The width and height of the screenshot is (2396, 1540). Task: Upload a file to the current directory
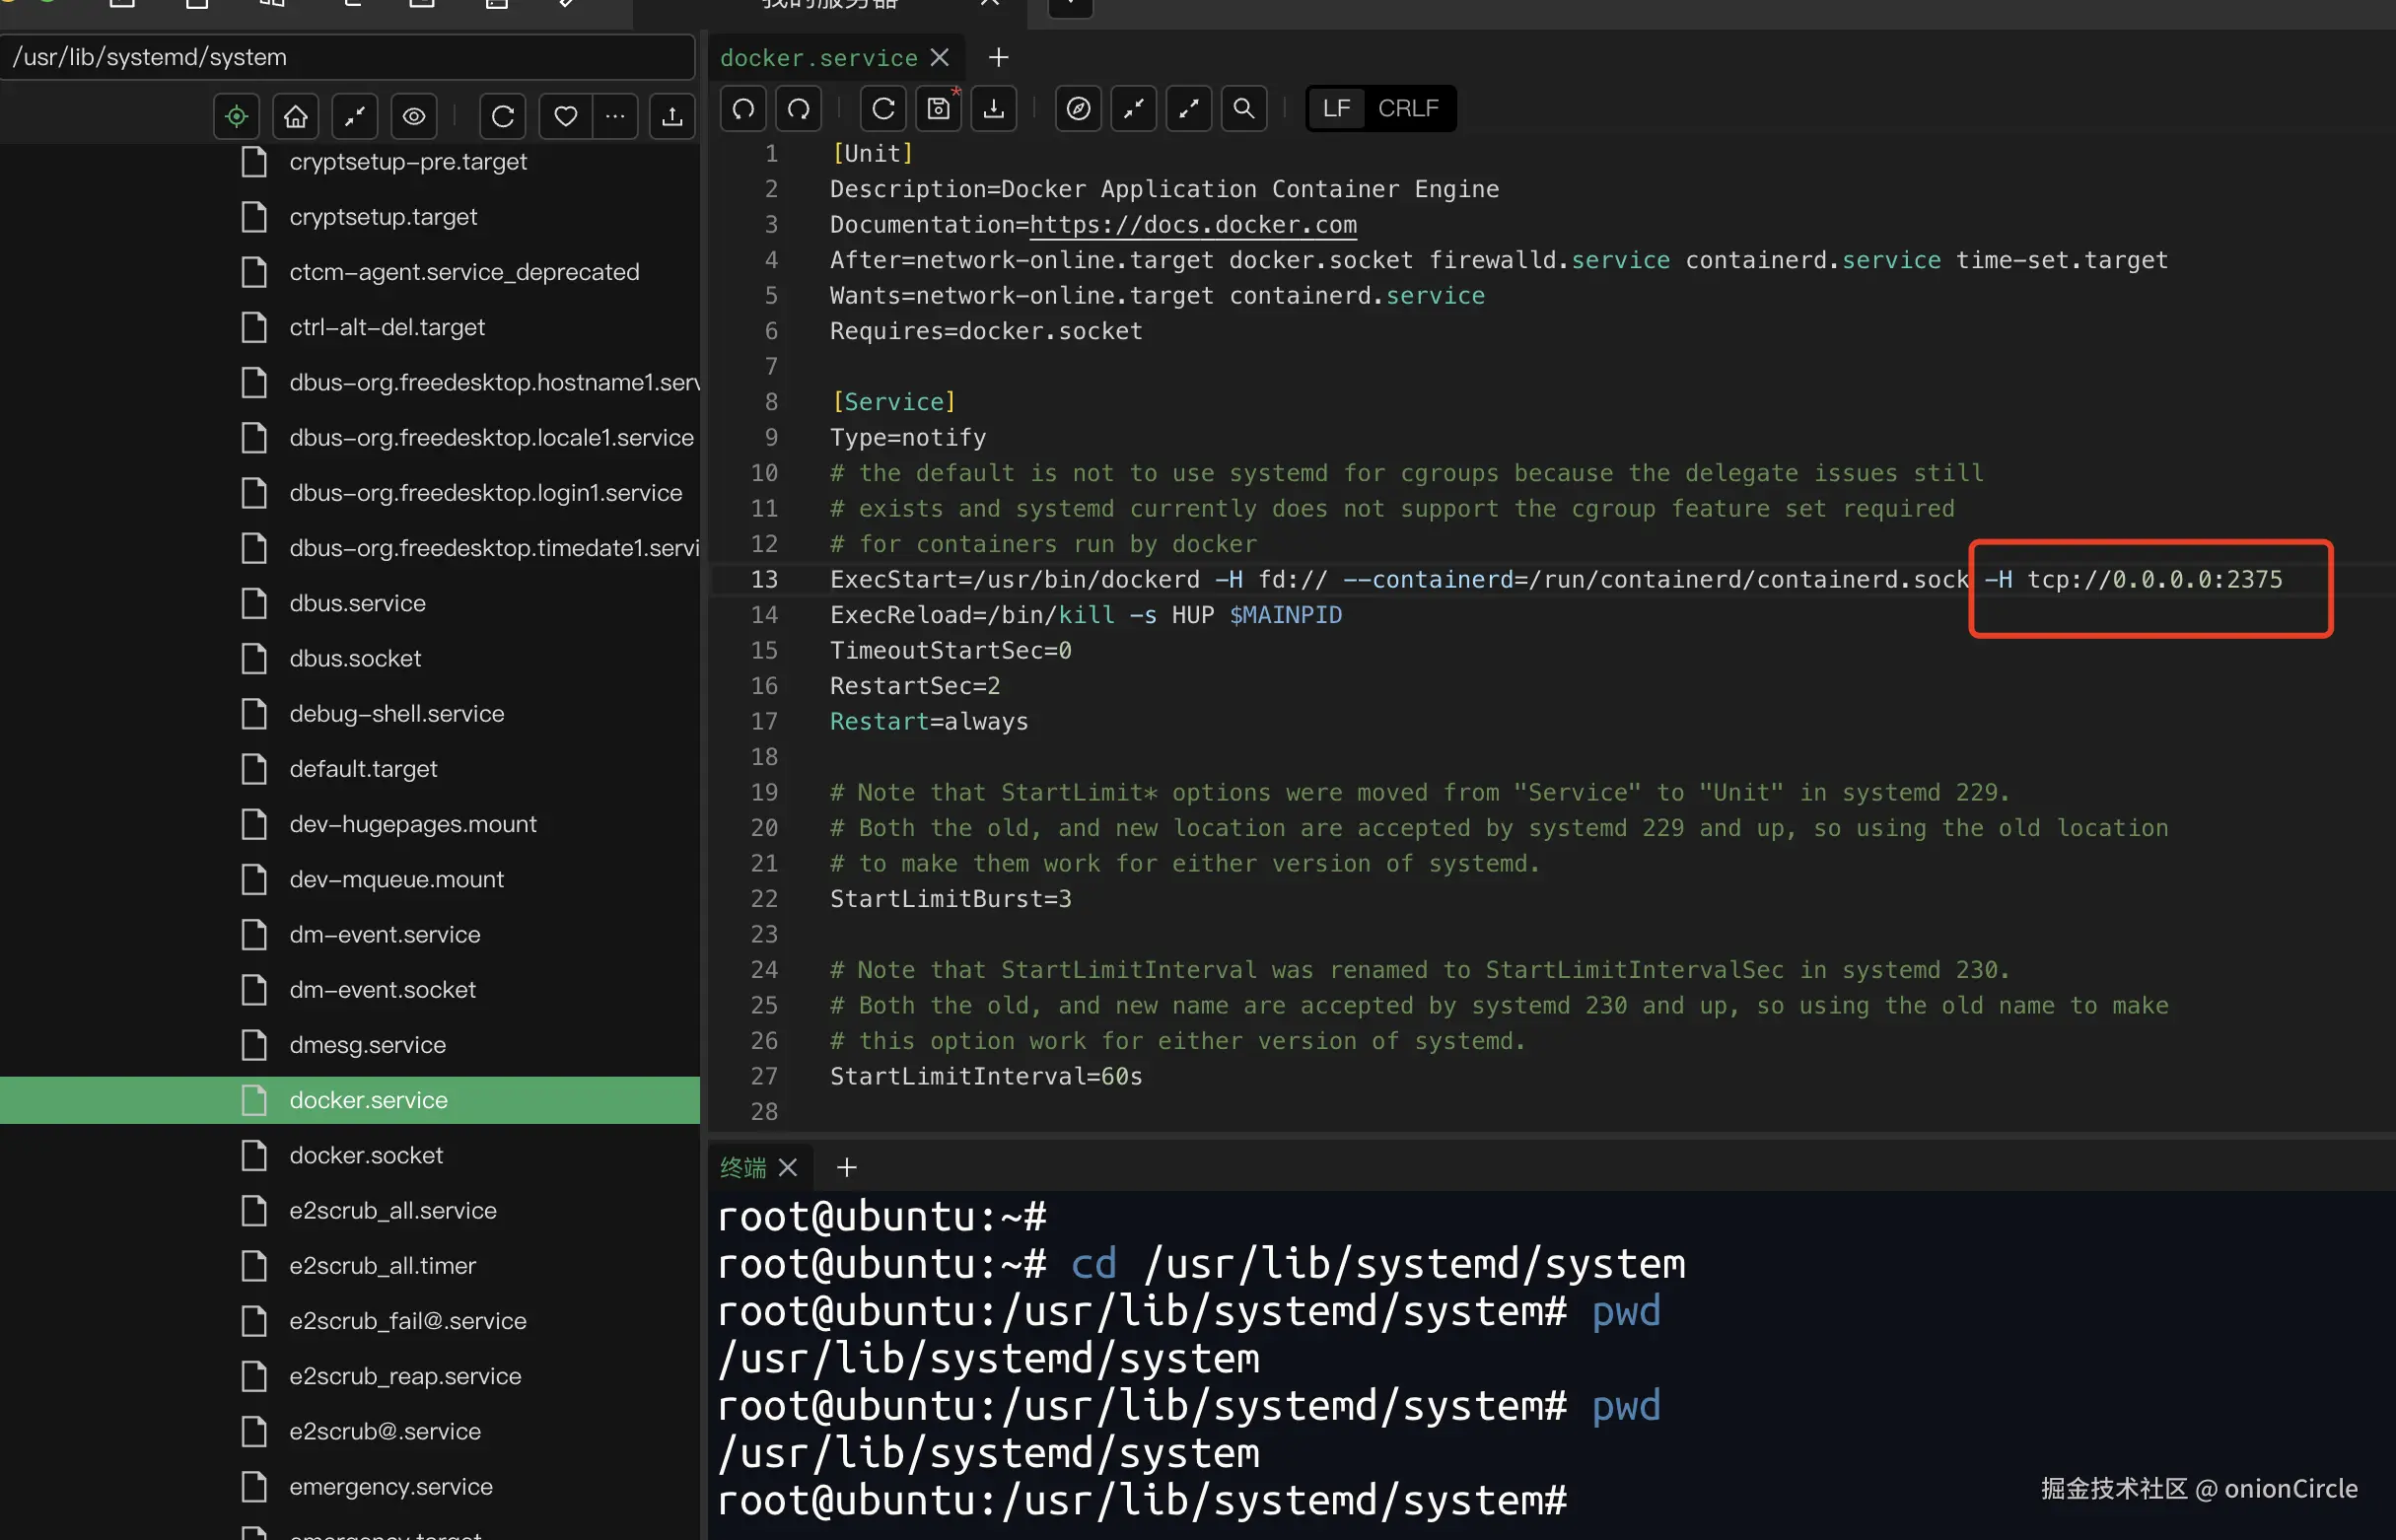tap(672, 117)
